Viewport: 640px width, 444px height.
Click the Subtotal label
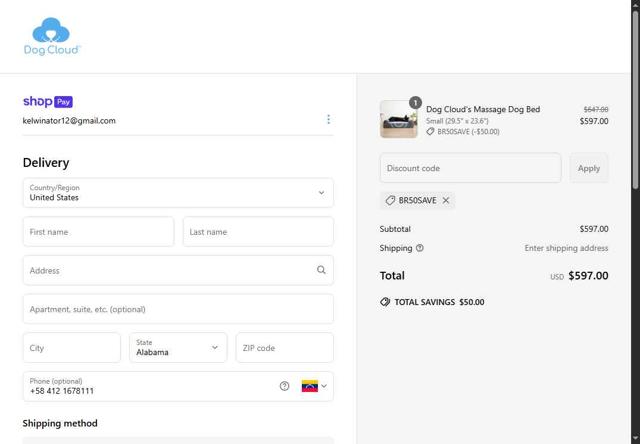pyautogui.click(x=395, y=229)
